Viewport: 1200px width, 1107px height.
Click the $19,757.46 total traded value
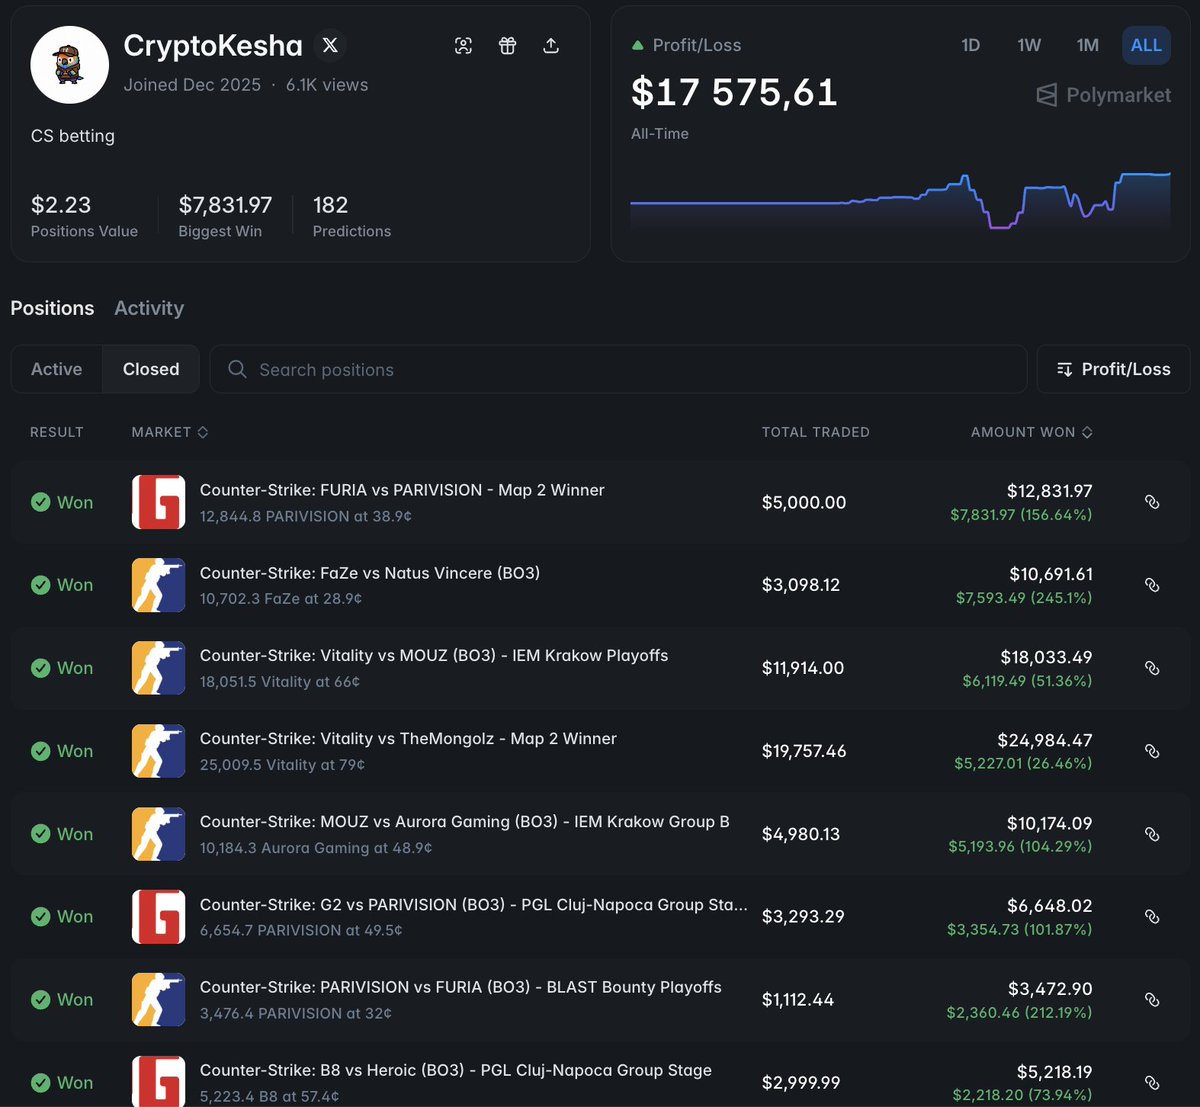804,751
